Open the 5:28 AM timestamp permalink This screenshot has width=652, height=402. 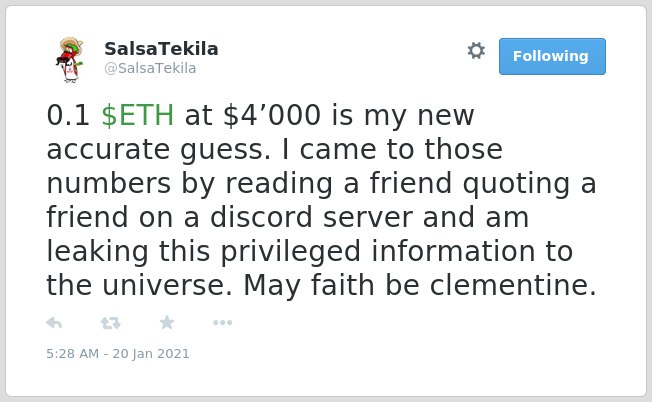pos(73,354)
